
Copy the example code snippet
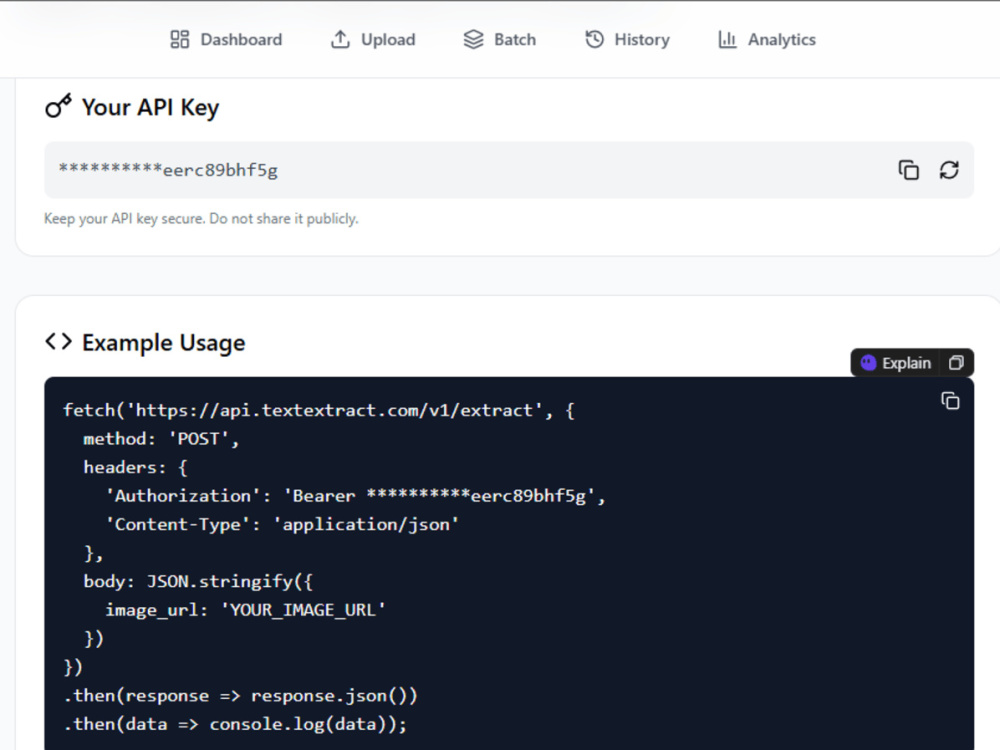pos(950,401)
